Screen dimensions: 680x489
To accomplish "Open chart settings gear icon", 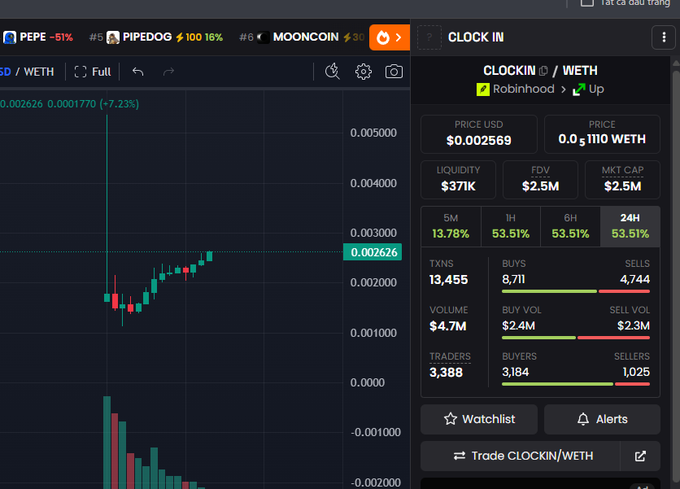I will tap(363, 72).
